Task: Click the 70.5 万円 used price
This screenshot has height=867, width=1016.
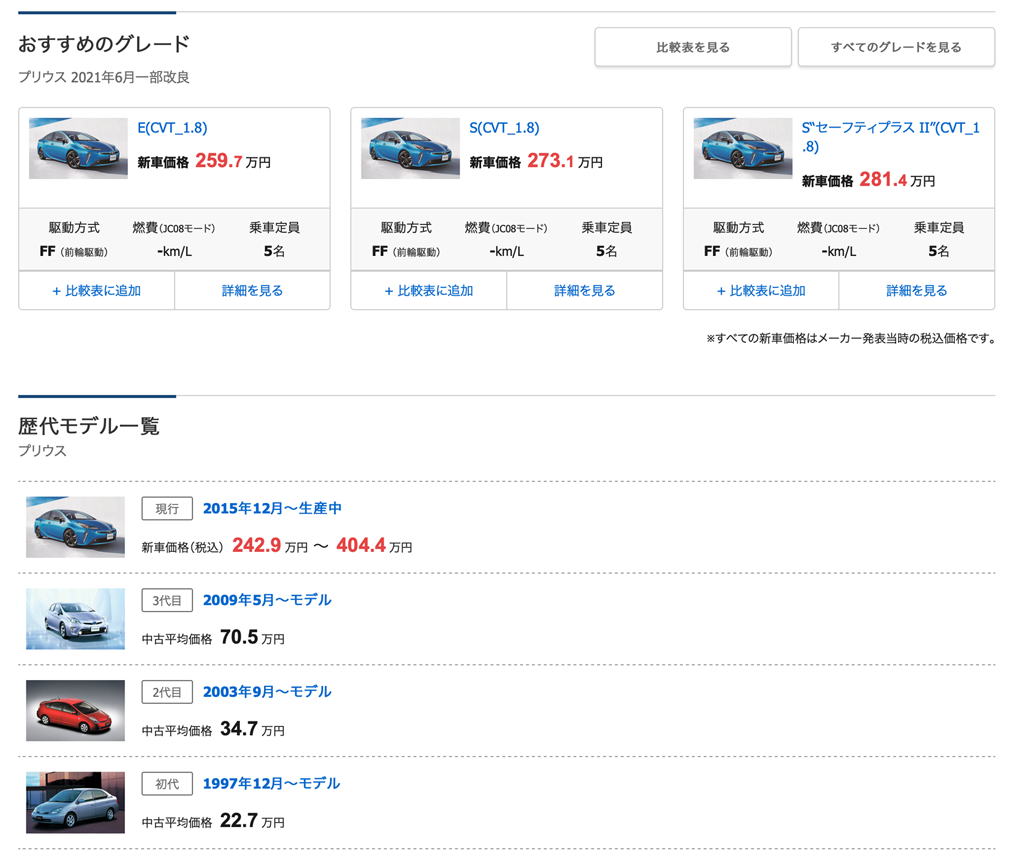Action: click(x=252, y=638)
